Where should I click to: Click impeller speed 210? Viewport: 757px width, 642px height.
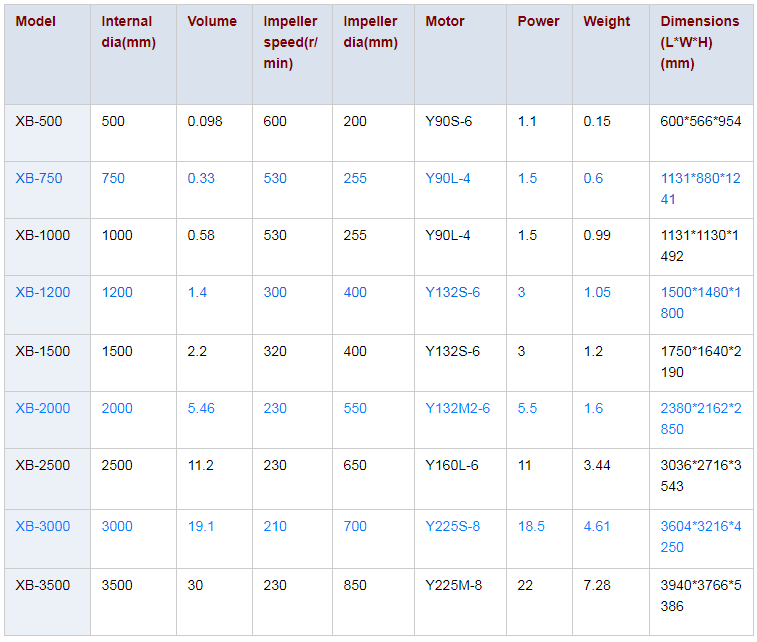pyautogui.click(x=275, y=526)
